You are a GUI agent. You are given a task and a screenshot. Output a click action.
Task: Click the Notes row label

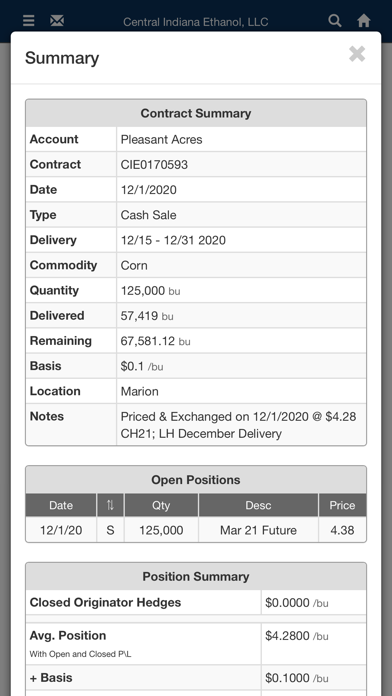coord(47,416)
